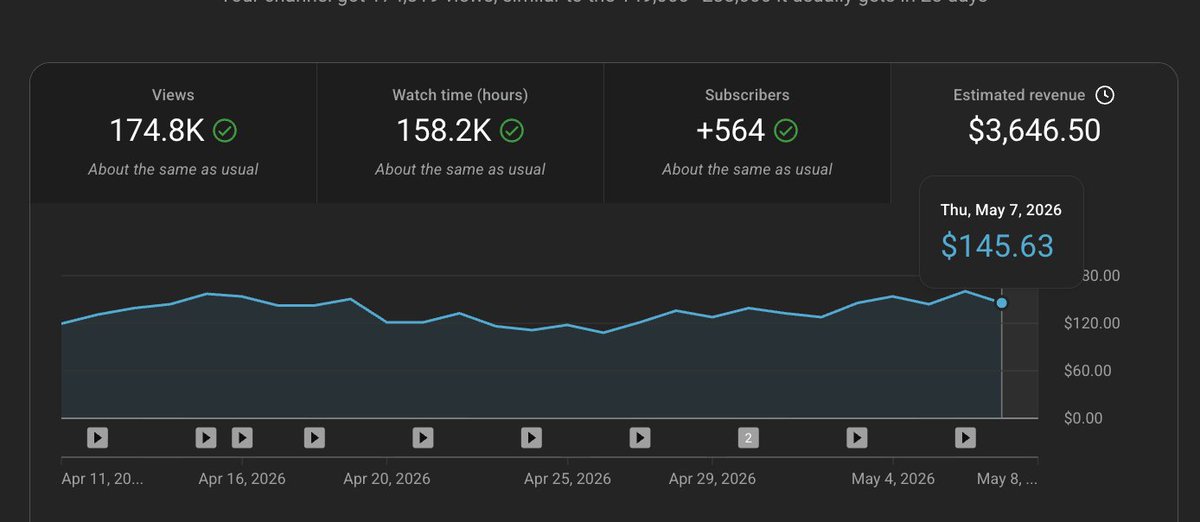
Task: Open the marker badge showing 2 videos
Action: tap(749, 437)
